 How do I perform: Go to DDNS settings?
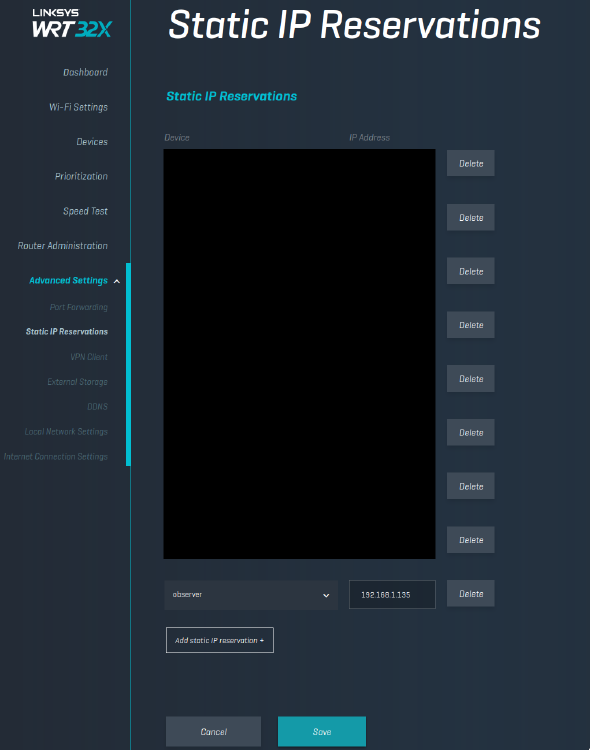97,407
